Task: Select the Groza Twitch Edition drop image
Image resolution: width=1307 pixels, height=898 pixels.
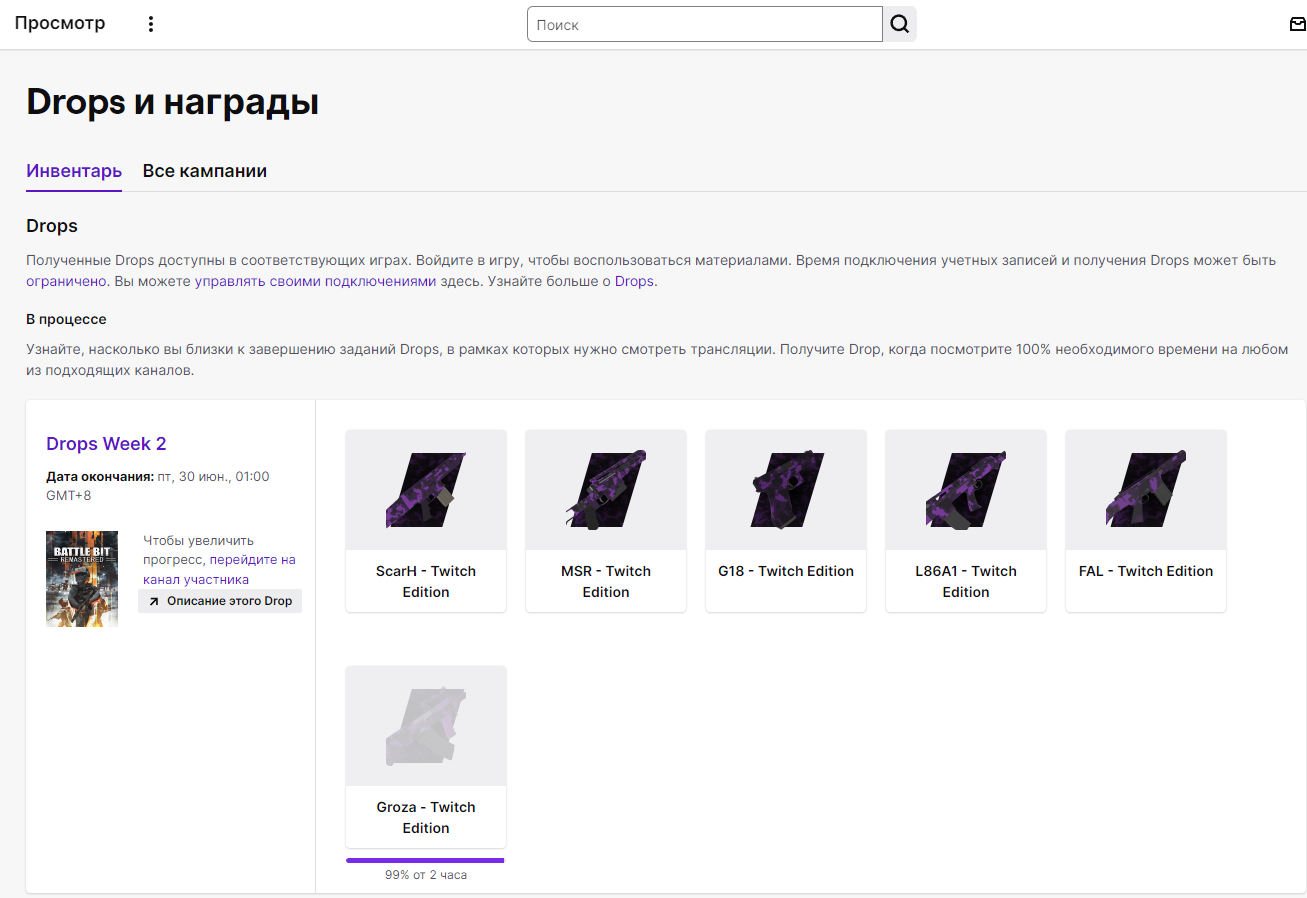Action: [x=426, y=726]
